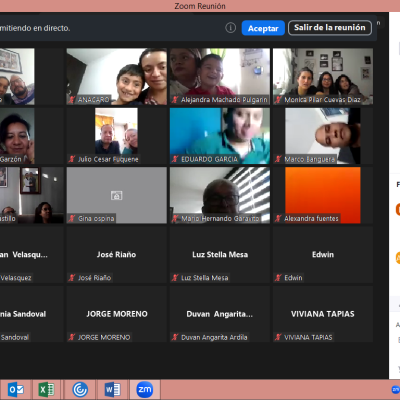Click Salir de la reunión button

pos(330,28)
